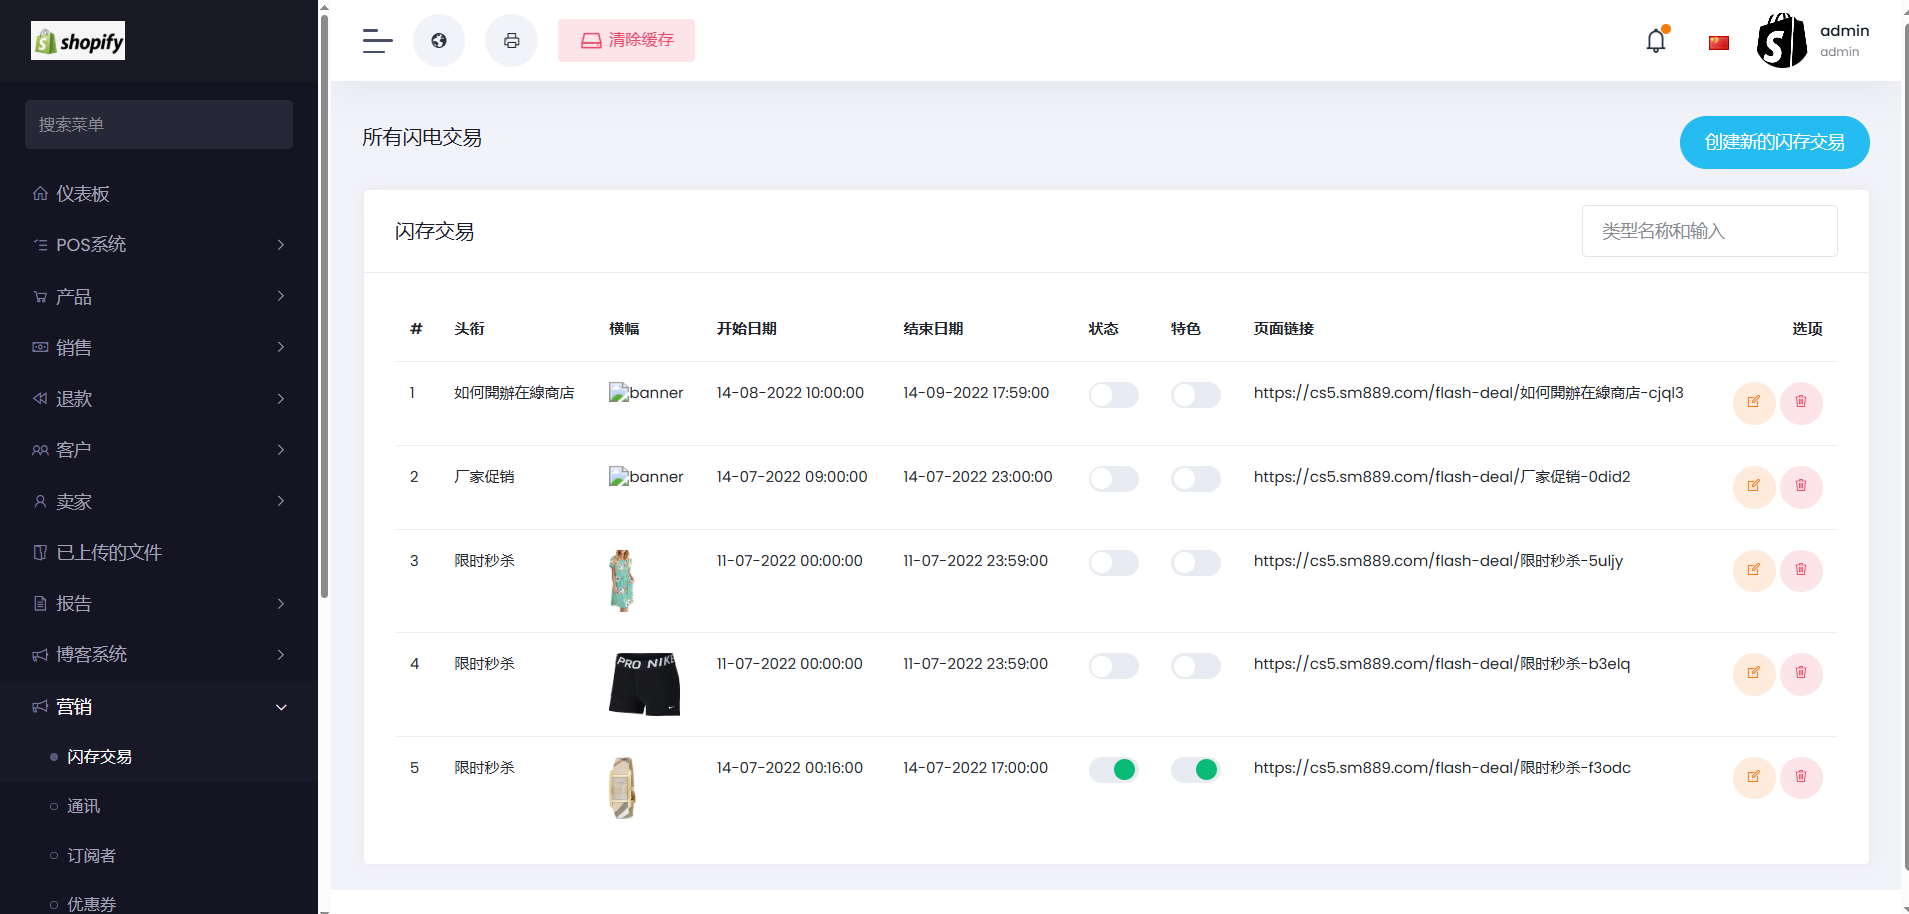Screen dimensions: 1909x914
Task: Enable status toggle for 如何開辦在線商店
Action: tap(1113, 395)
